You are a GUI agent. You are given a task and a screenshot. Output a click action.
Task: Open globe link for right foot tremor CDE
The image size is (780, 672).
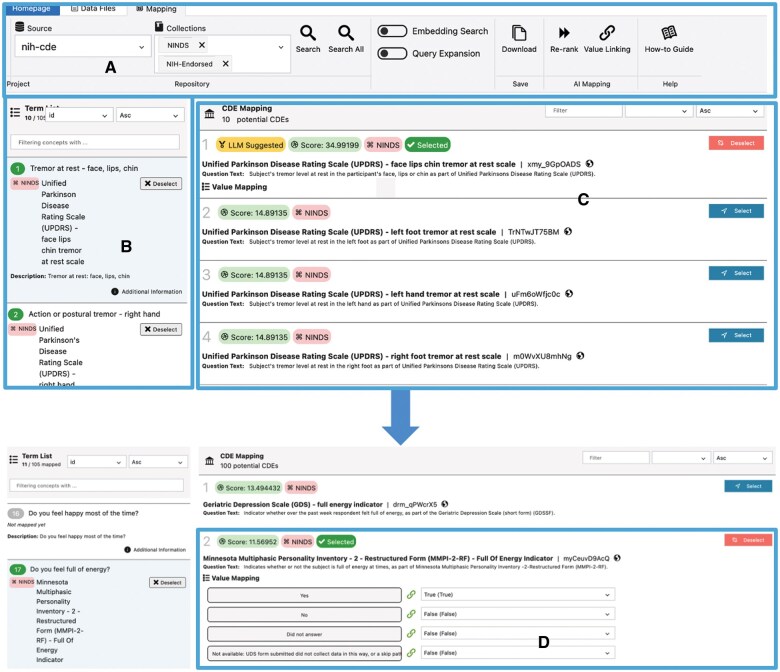click(x=580, y=356)
